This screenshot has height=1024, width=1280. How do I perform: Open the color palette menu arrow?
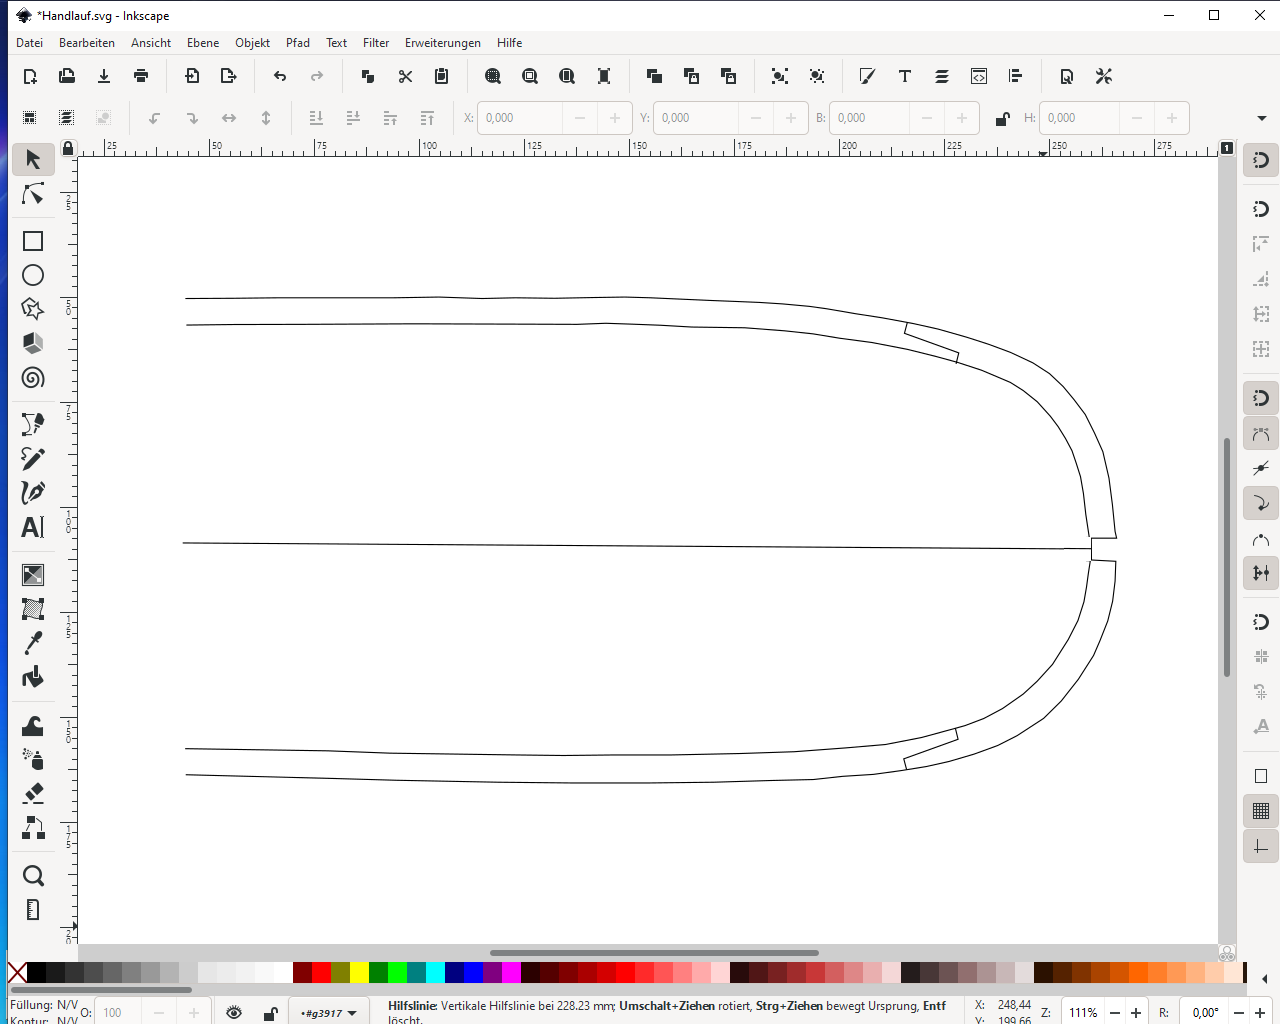(1265, 978)
